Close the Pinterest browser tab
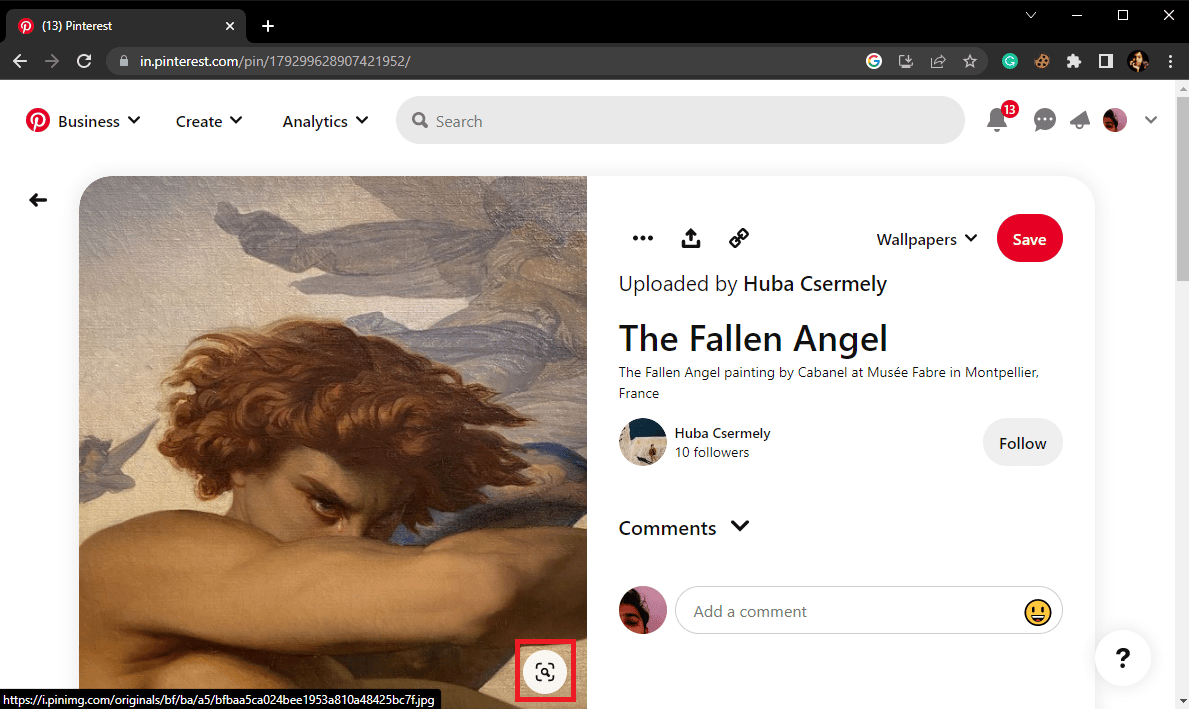Image resolution: width=1189 pixels, height=709 pixels. point(230,26)
